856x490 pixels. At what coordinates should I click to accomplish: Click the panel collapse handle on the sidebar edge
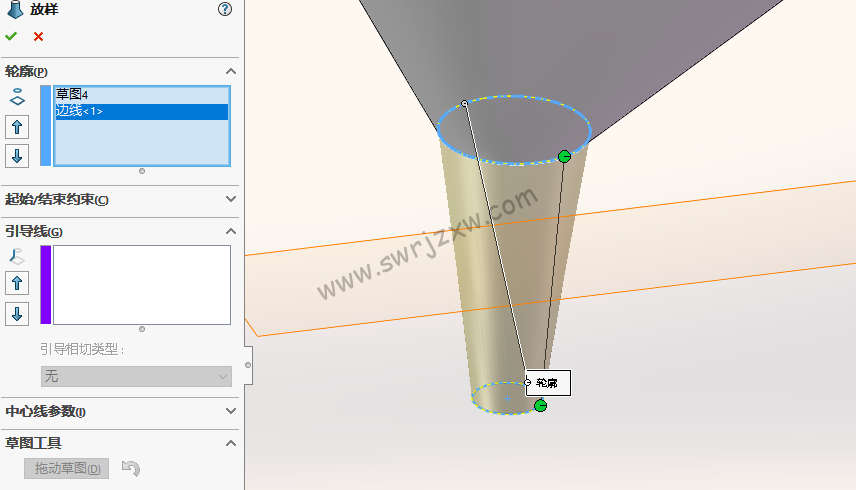pos(248,364)
